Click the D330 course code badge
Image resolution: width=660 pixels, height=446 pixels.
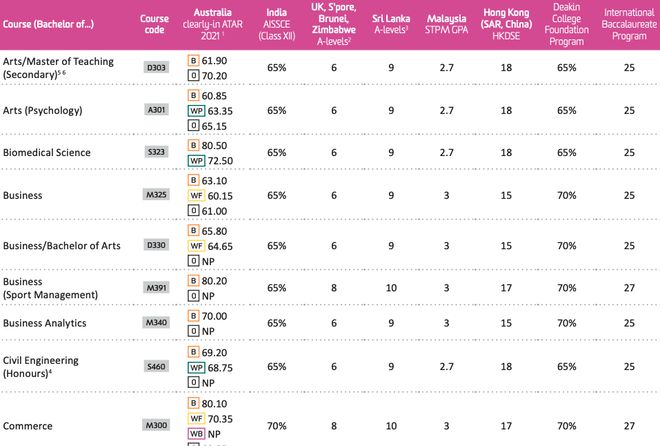pyautogui.click(x=156, y=245)
